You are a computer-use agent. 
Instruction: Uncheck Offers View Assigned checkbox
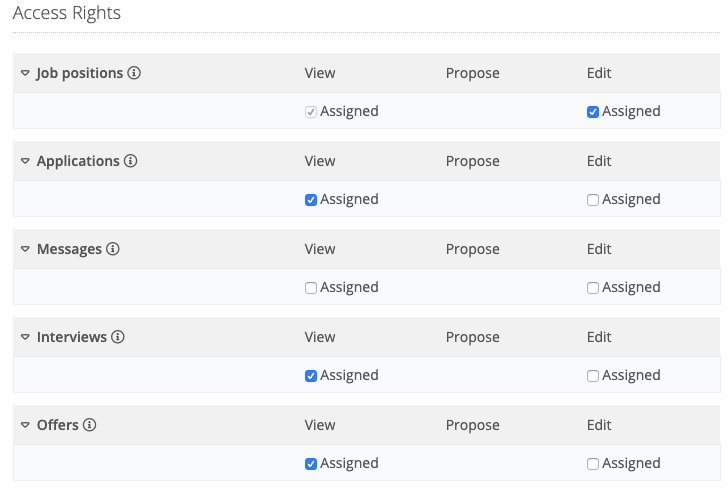click(x=311, y=464)
